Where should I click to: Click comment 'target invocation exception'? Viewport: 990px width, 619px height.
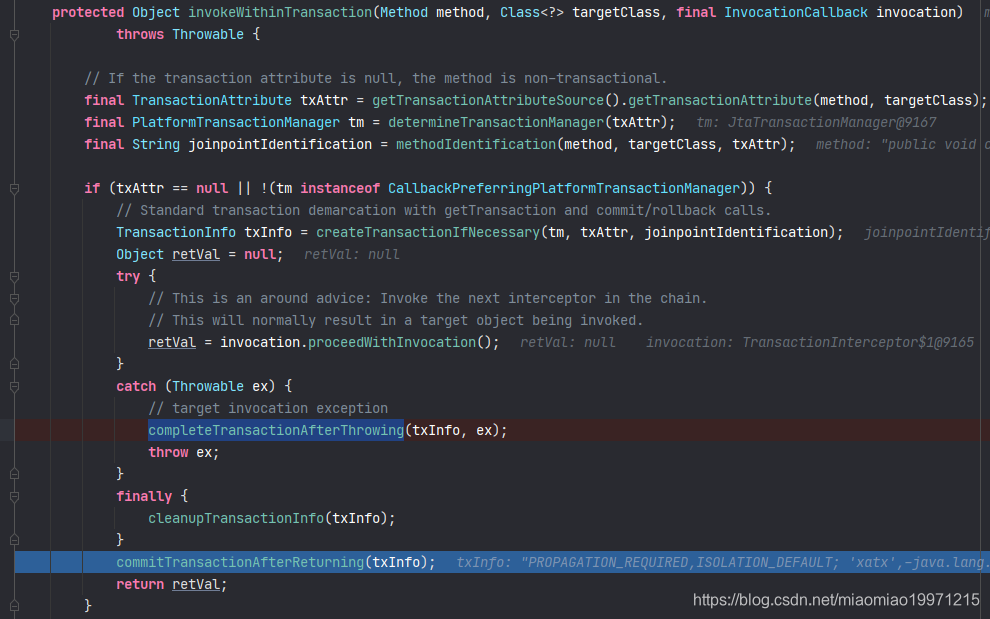tap(268, 409)
